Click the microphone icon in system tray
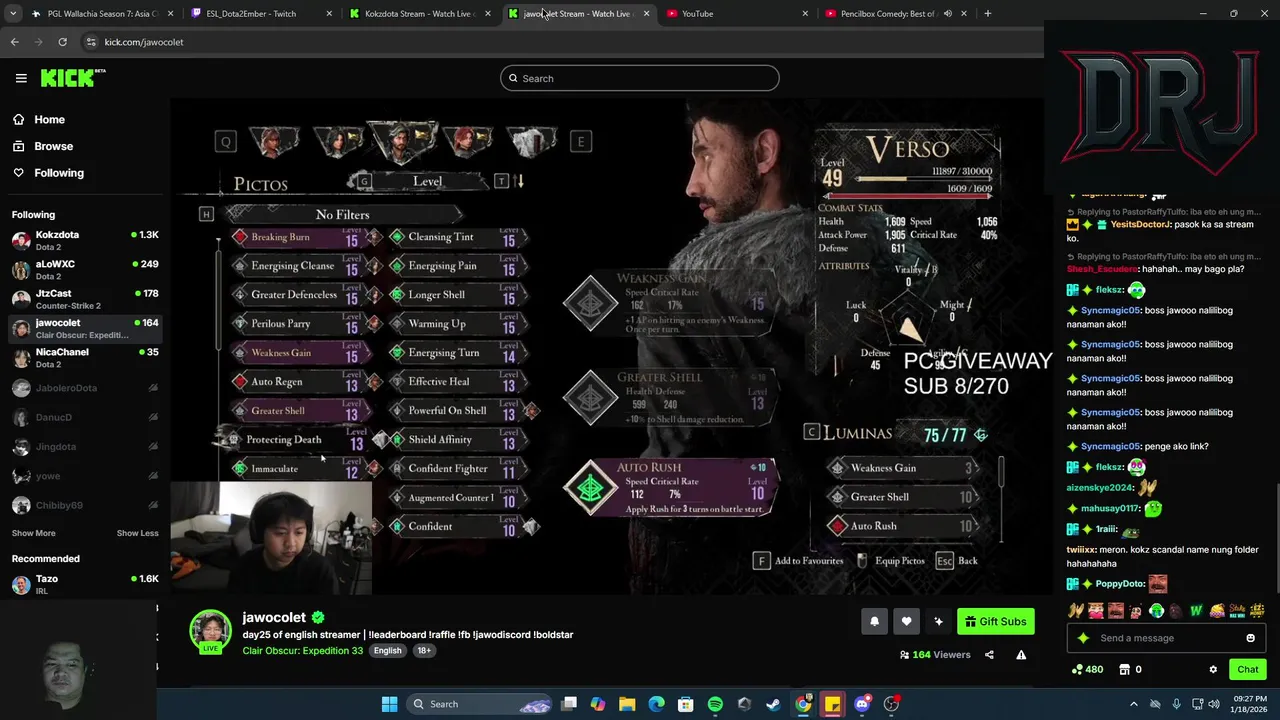 coord(1176,704)
